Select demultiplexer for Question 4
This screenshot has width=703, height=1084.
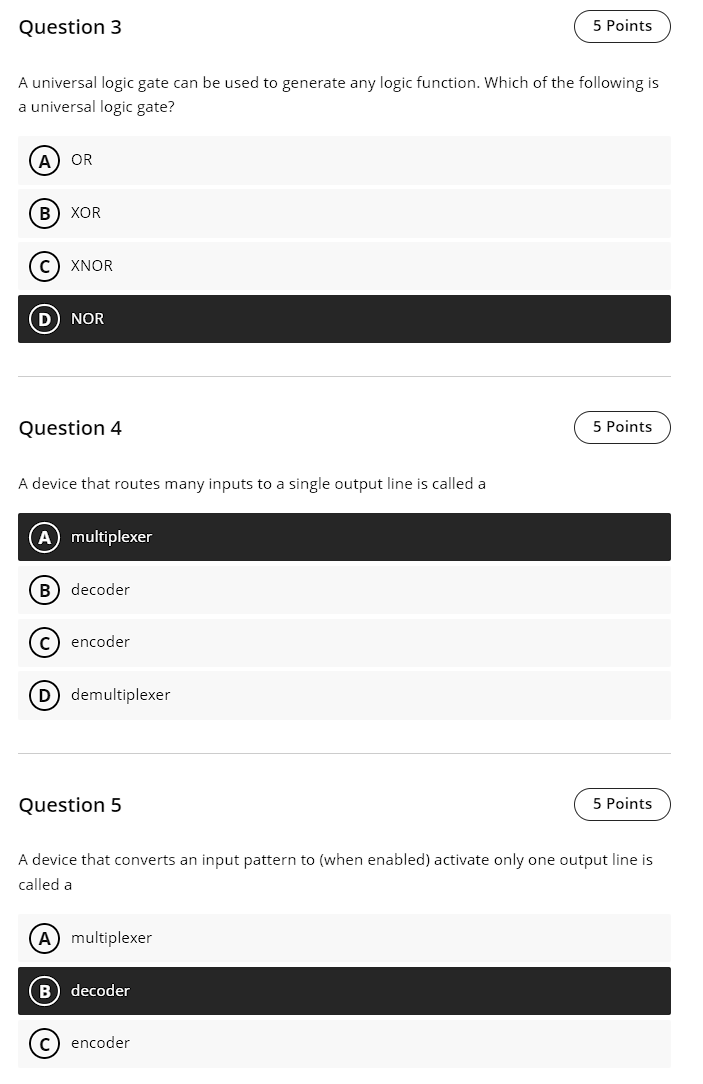tap(344, 695)
